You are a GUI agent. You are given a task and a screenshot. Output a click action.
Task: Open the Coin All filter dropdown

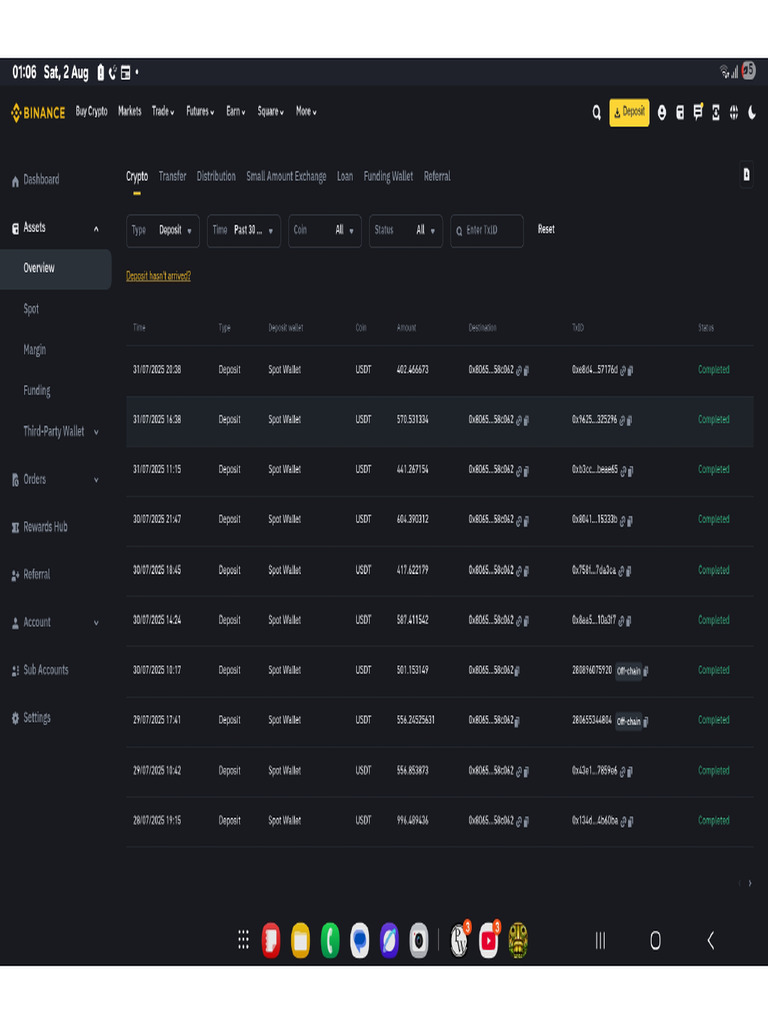pyautogui.click(x=325, y=231)
